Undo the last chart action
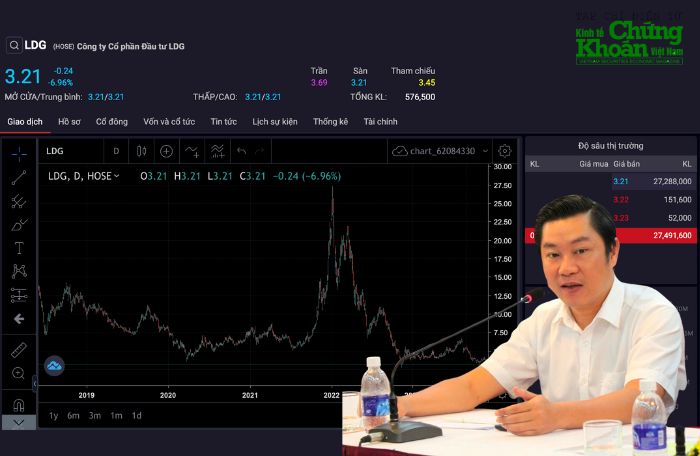The image size is (700, 456). [x=242, y=151]
